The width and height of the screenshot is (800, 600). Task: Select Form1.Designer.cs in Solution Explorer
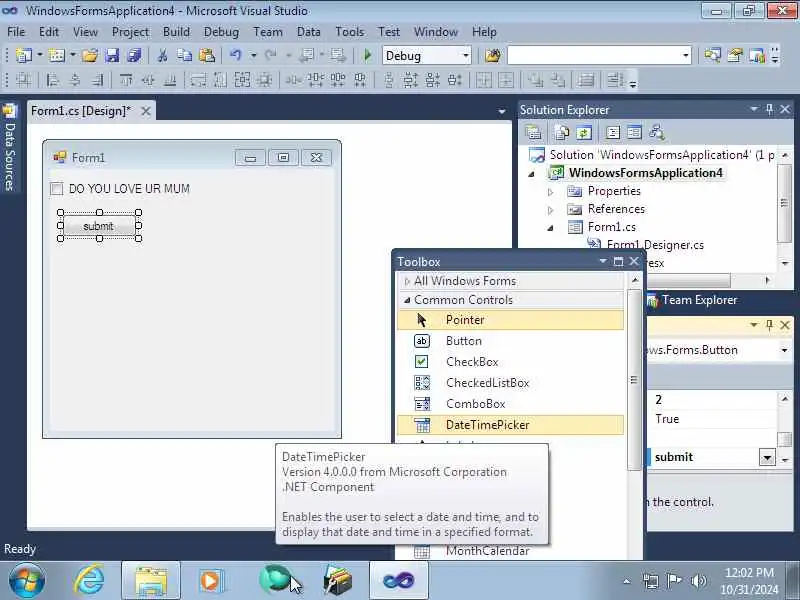655,245
